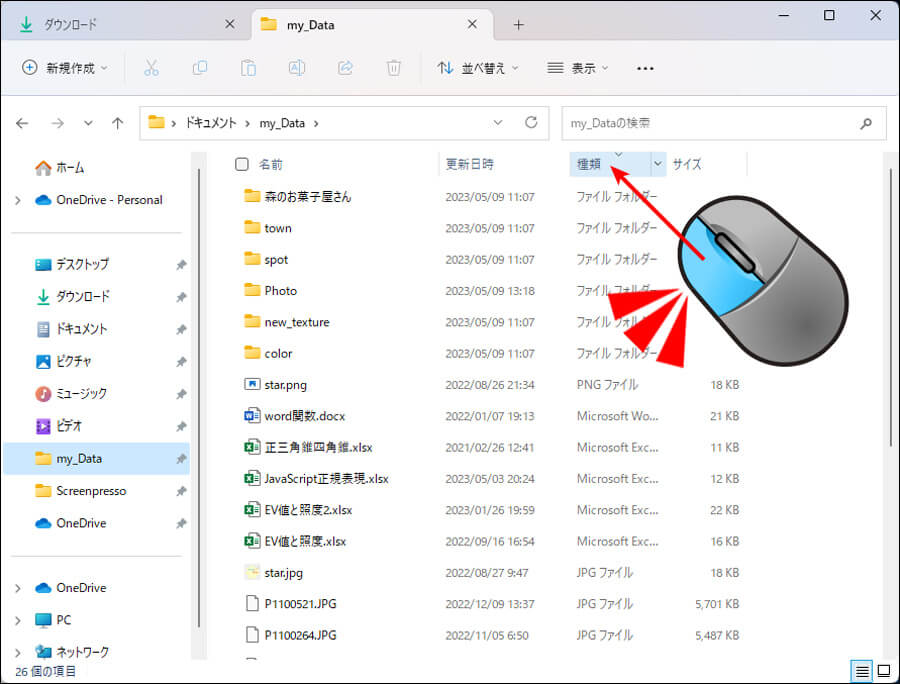Switch to details view icon in status bar
Viewport: 900px width, 684px height.
pos(862,671)
